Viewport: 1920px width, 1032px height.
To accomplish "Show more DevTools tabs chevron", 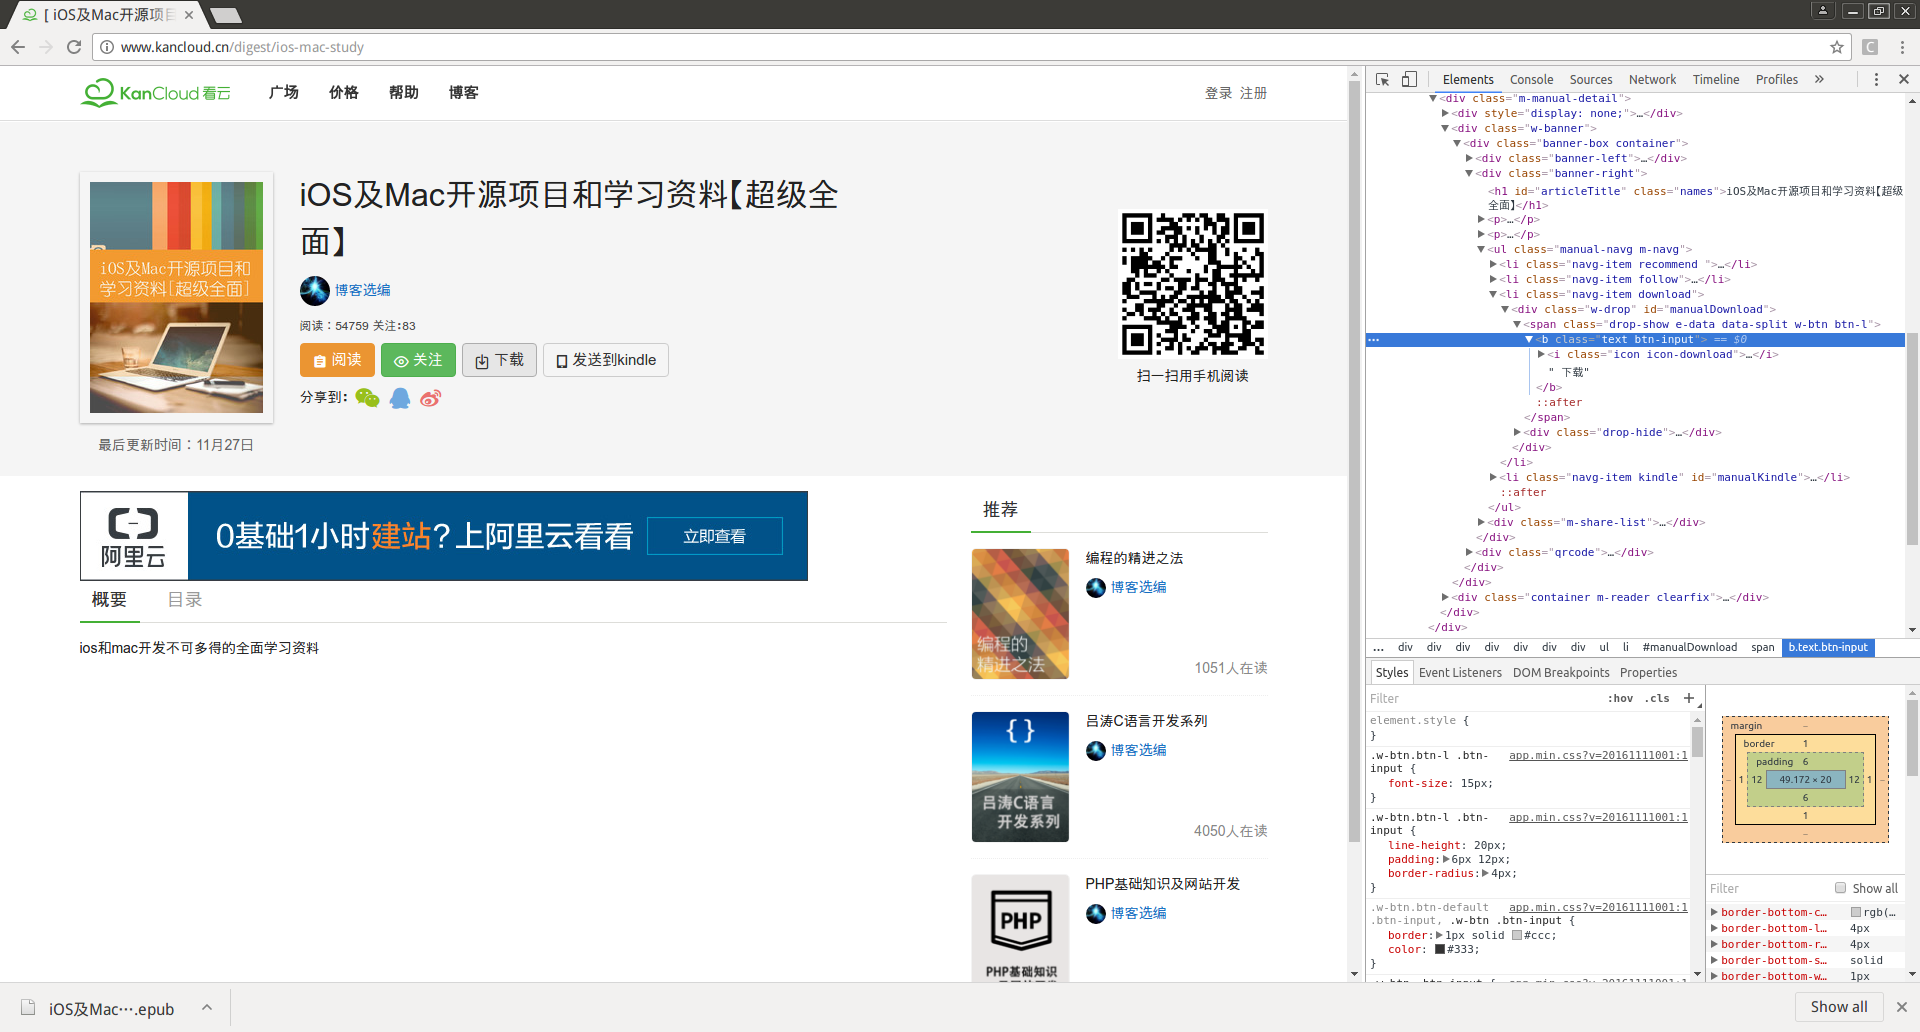I will (1819, 79).
